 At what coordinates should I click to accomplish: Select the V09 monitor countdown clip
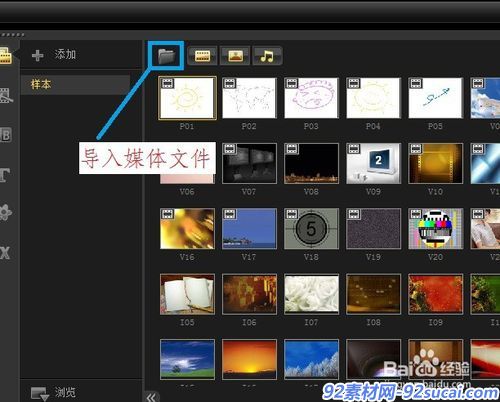[x=373, y=163]
